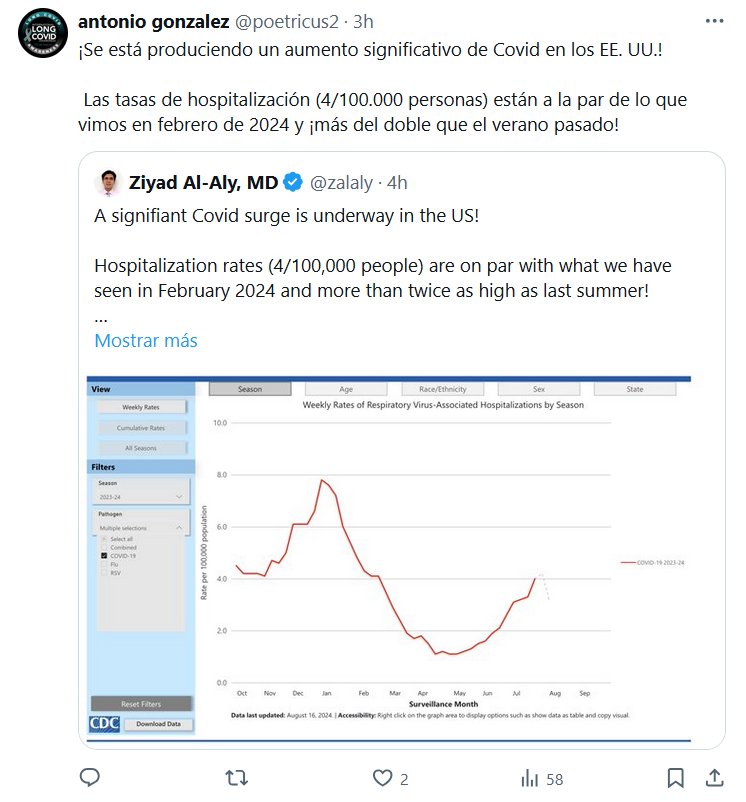Click the reply speech bubble icon
746x802 pixels.
[90, 777]
